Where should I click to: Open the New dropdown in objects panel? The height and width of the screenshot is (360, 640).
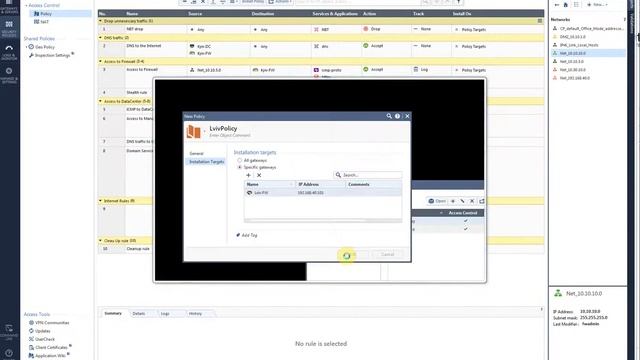tap(597, 4)
